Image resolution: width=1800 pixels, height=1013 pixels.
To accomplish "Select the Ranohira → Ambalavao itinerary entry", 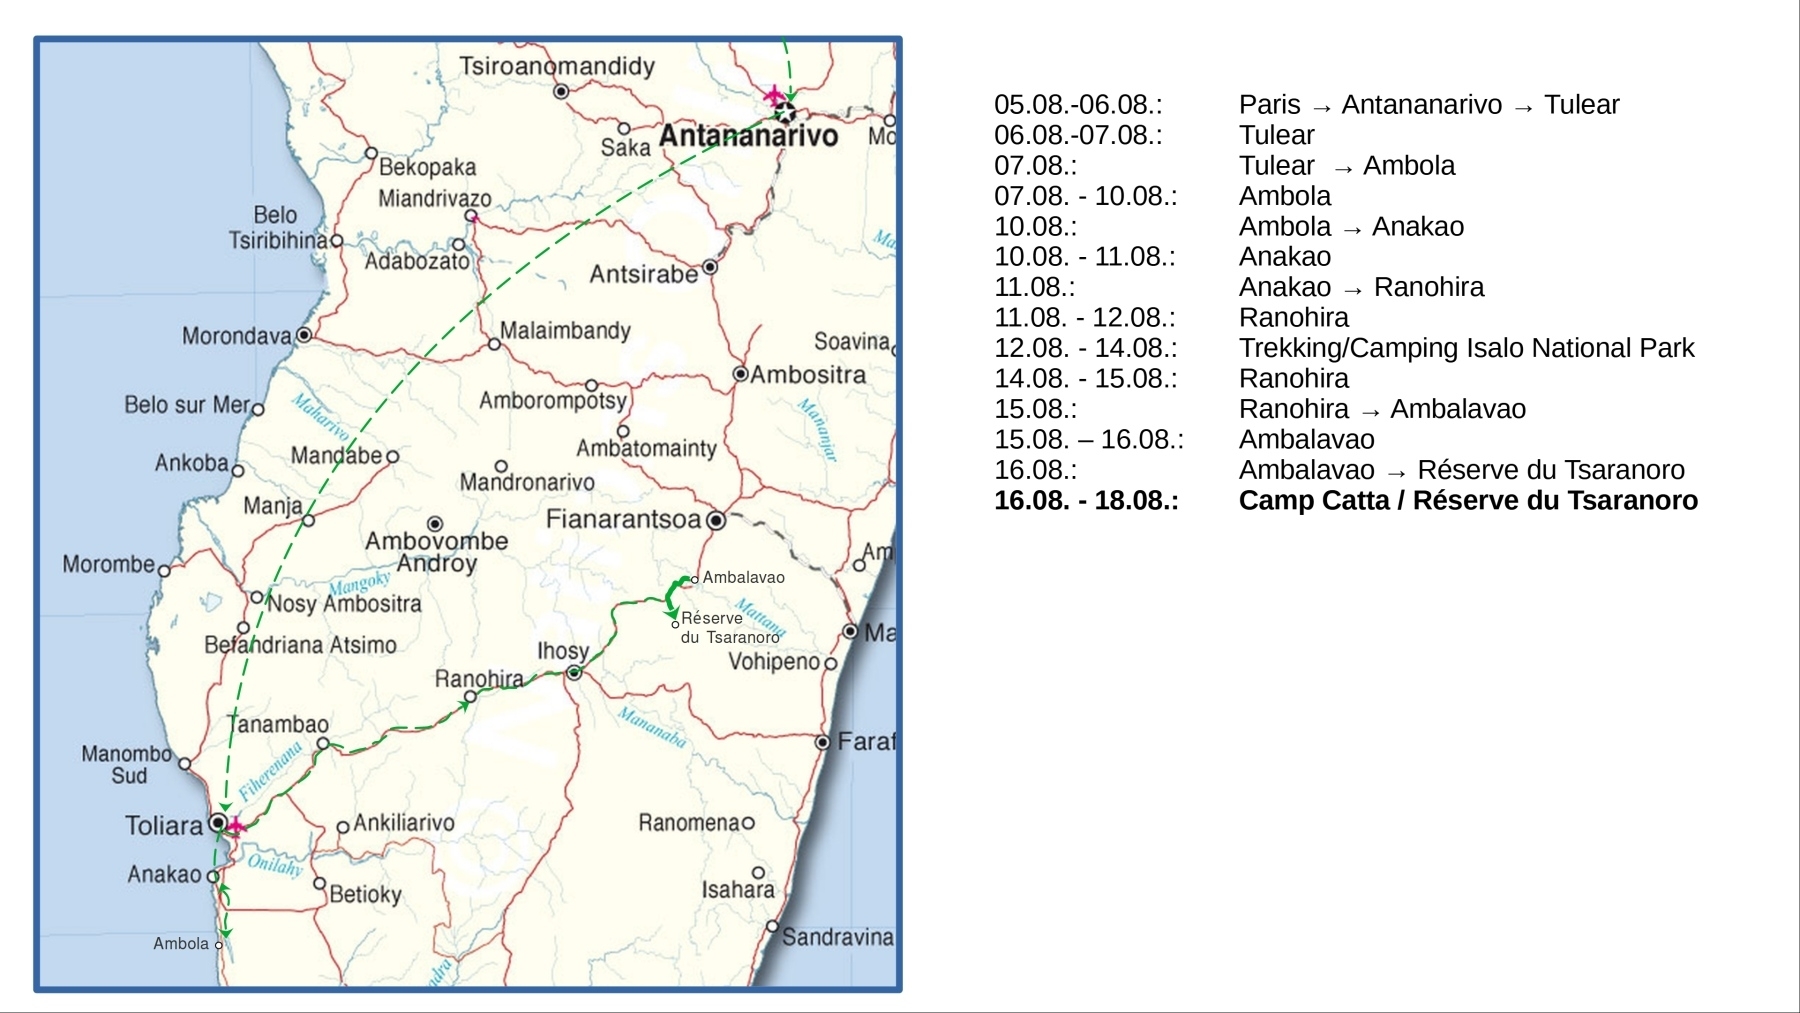I will click(x=1382, y=409).
